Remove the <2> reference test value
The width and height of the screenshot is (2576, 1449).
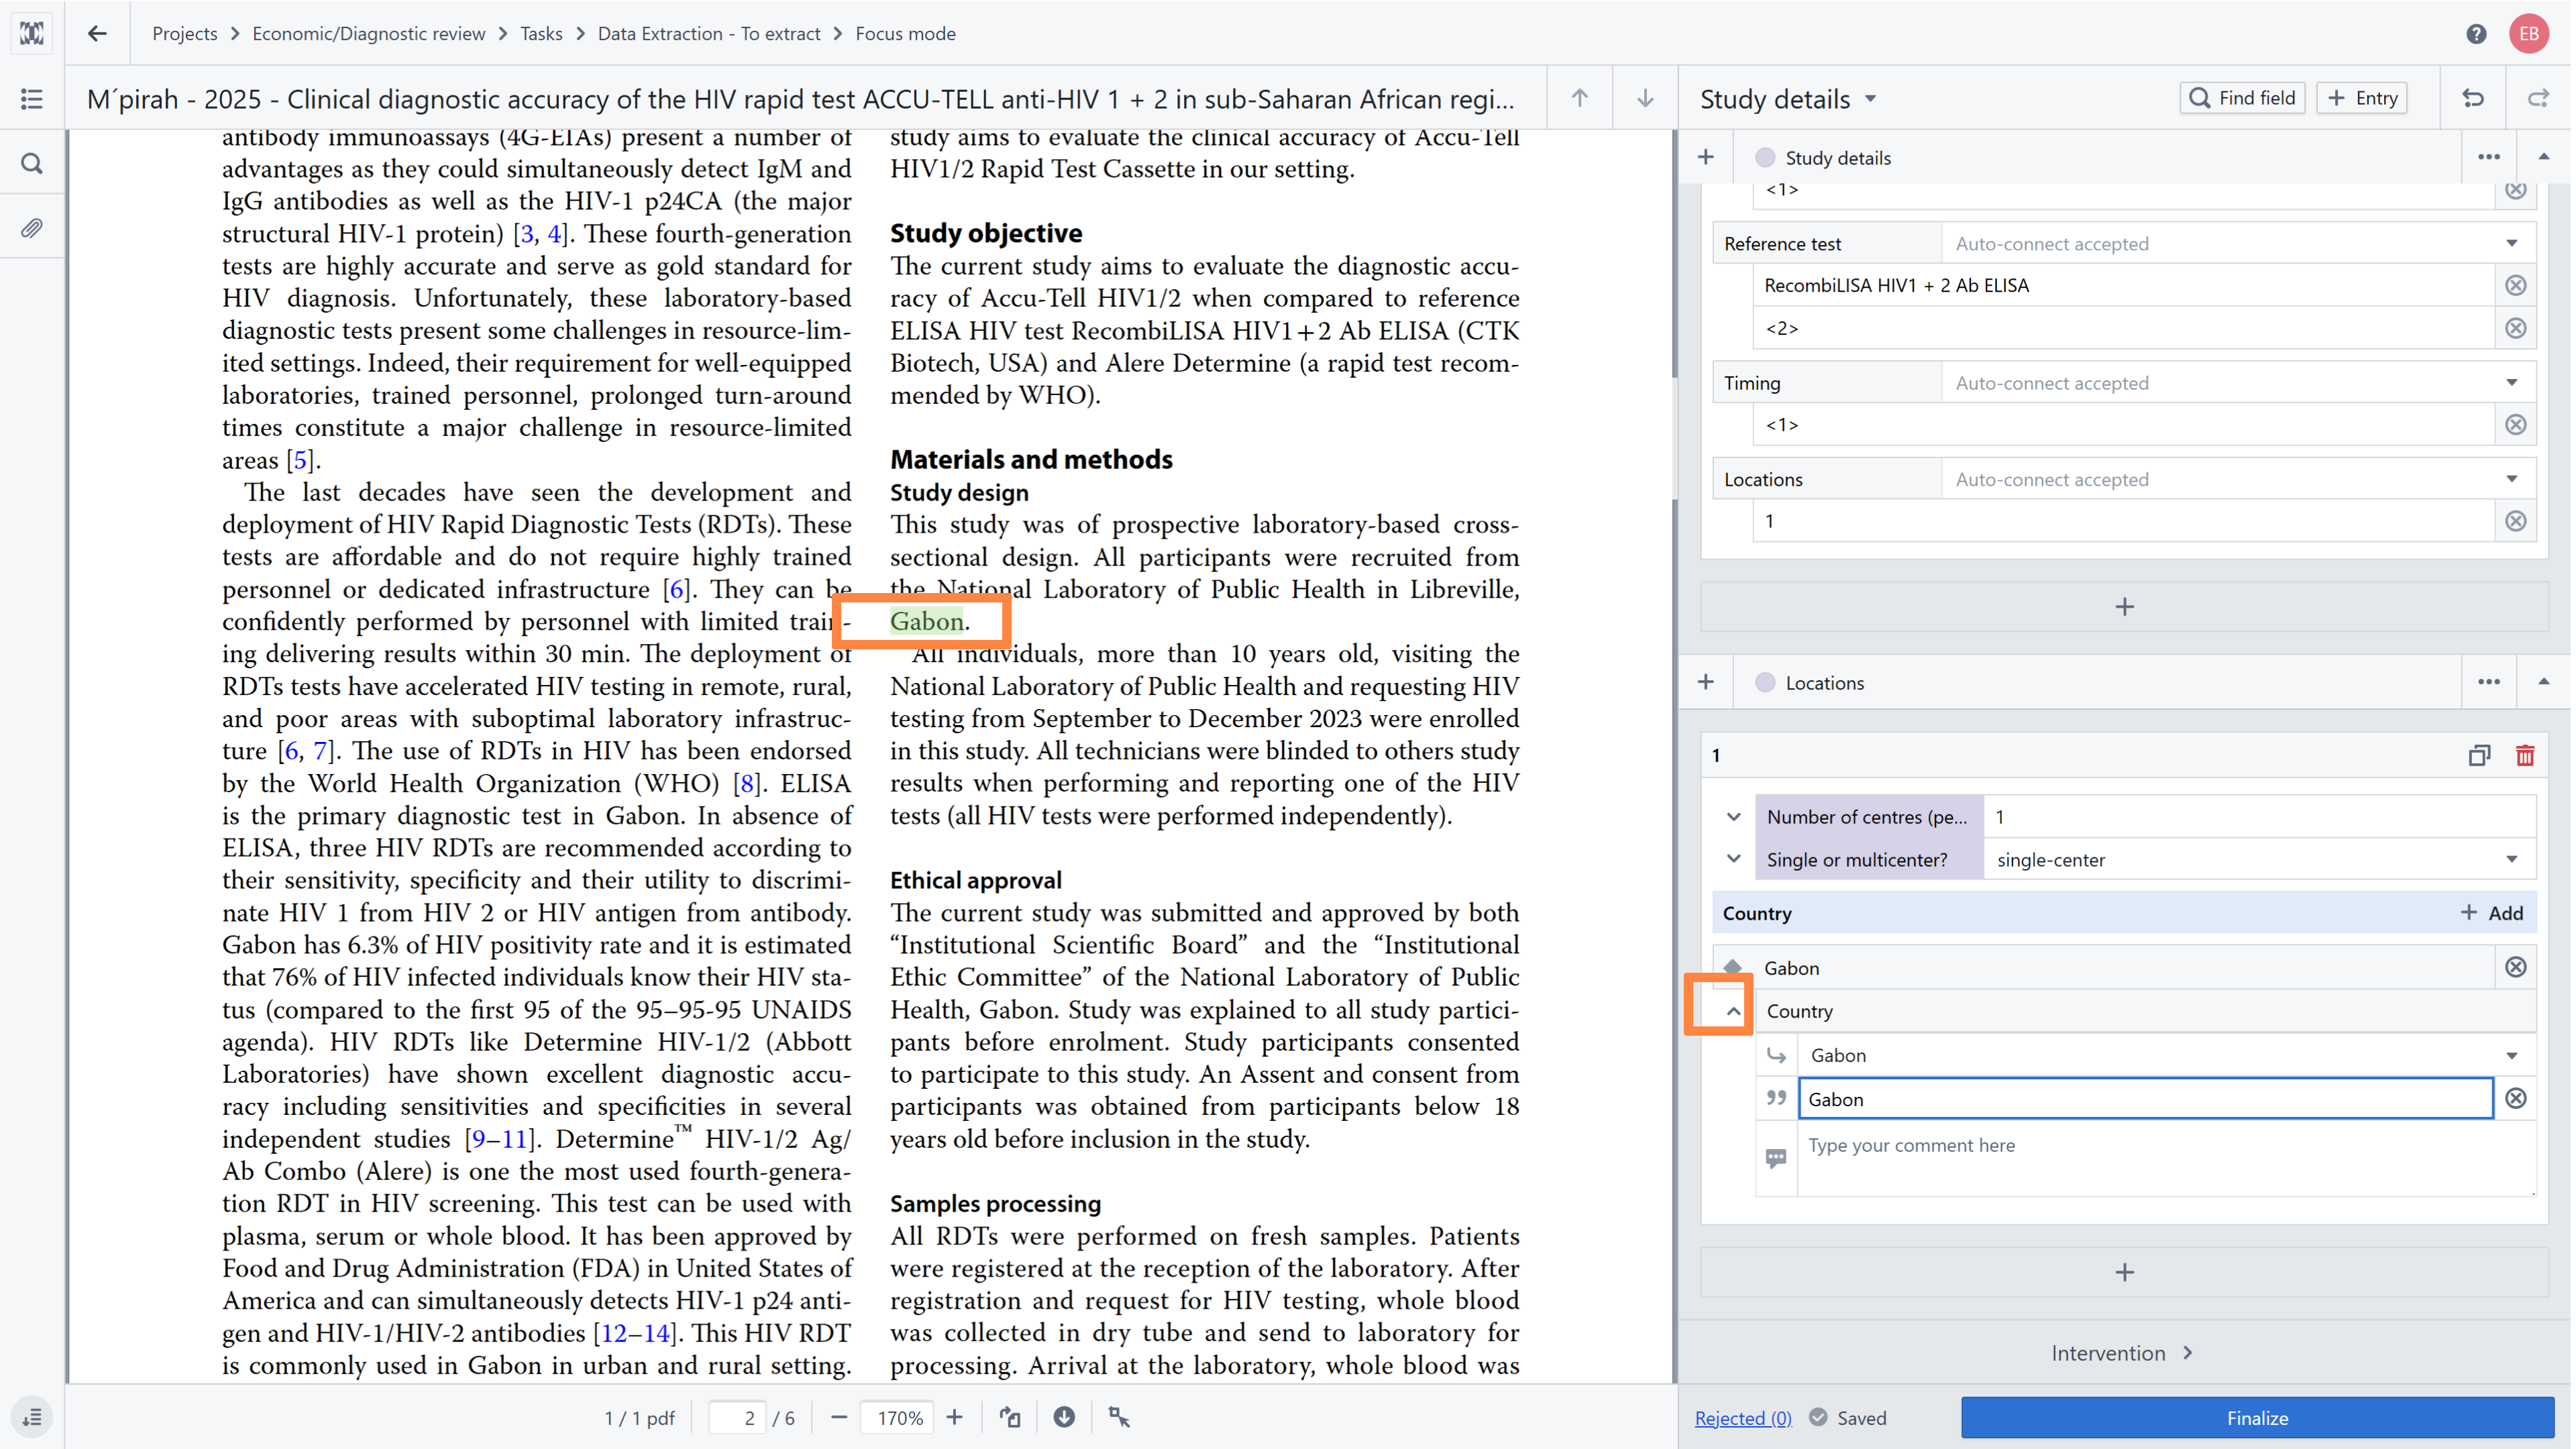click(x=2516, y=328)
